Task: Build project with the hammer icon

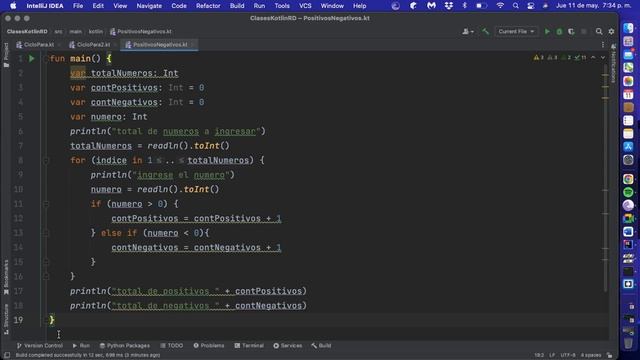Action: (485, 31)
